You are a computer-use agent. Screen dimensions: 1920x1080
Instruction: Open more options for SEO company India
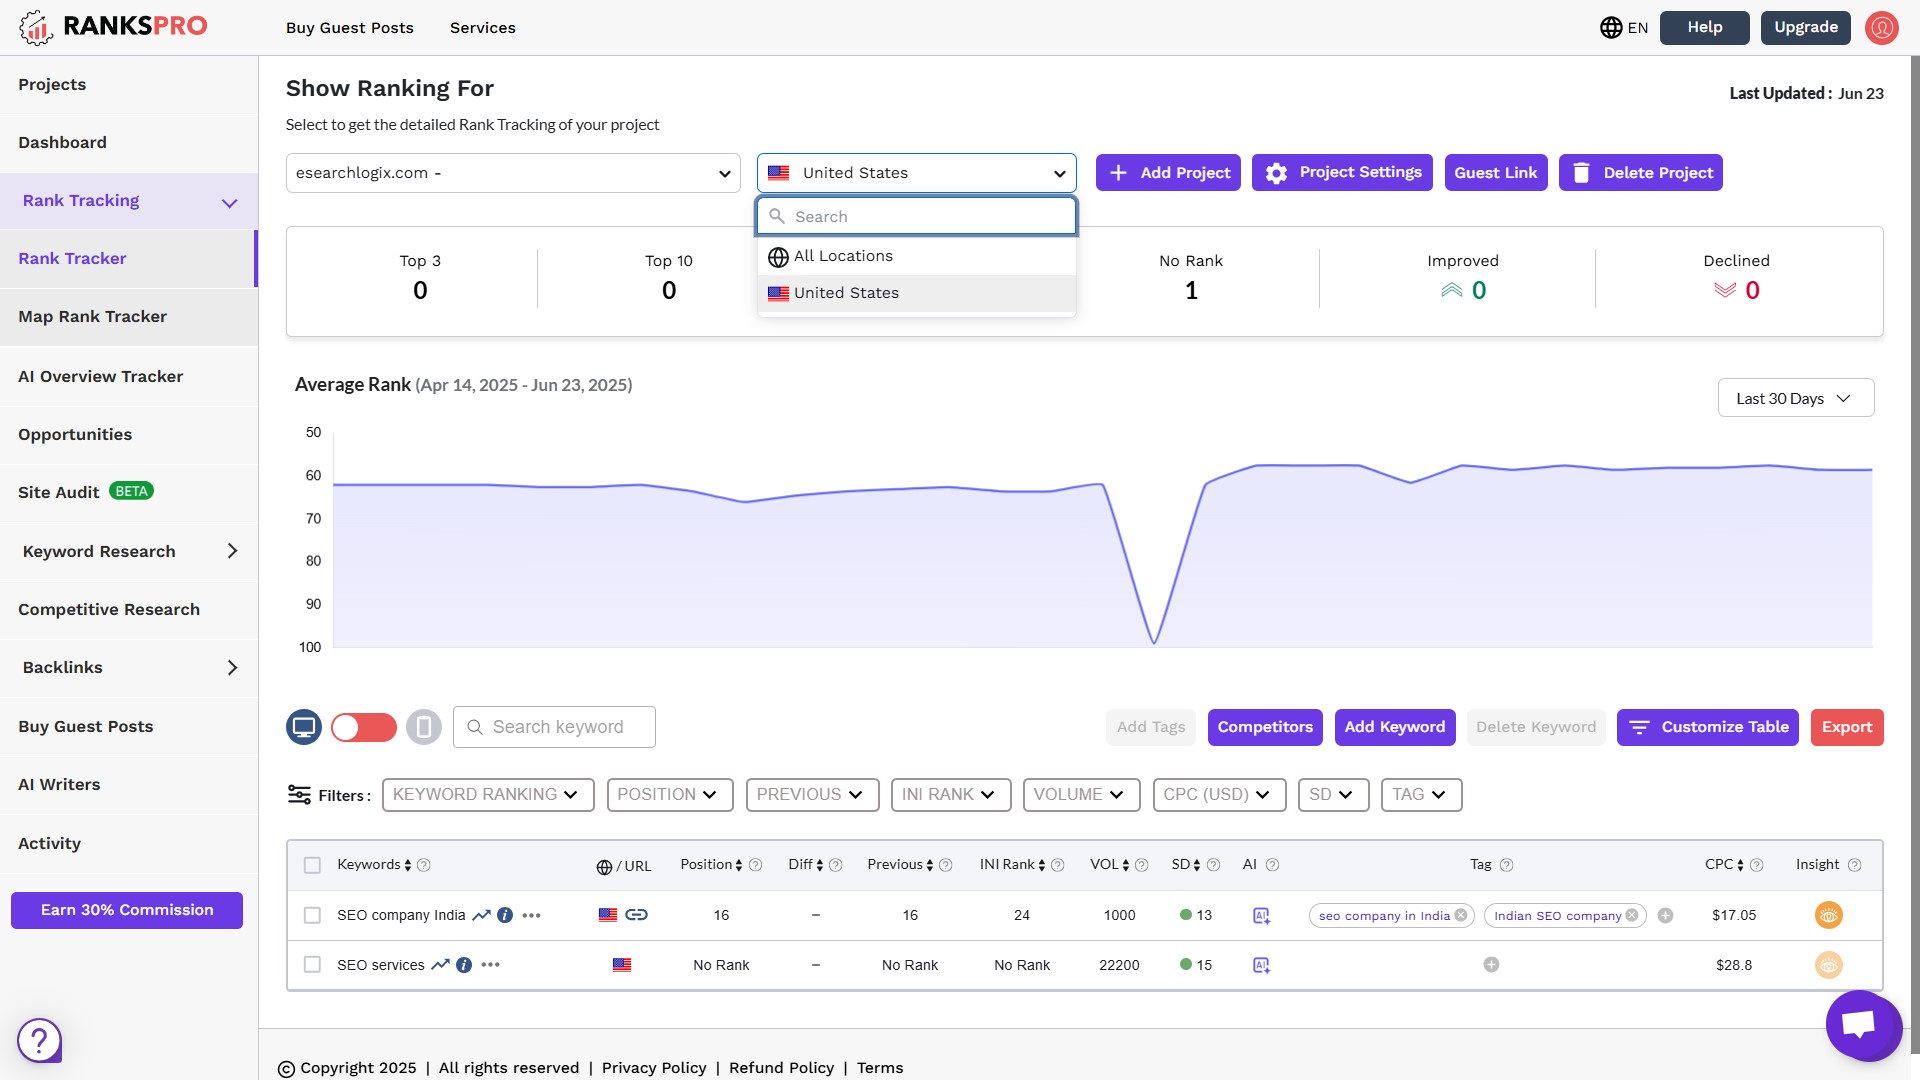coord(532,915)
